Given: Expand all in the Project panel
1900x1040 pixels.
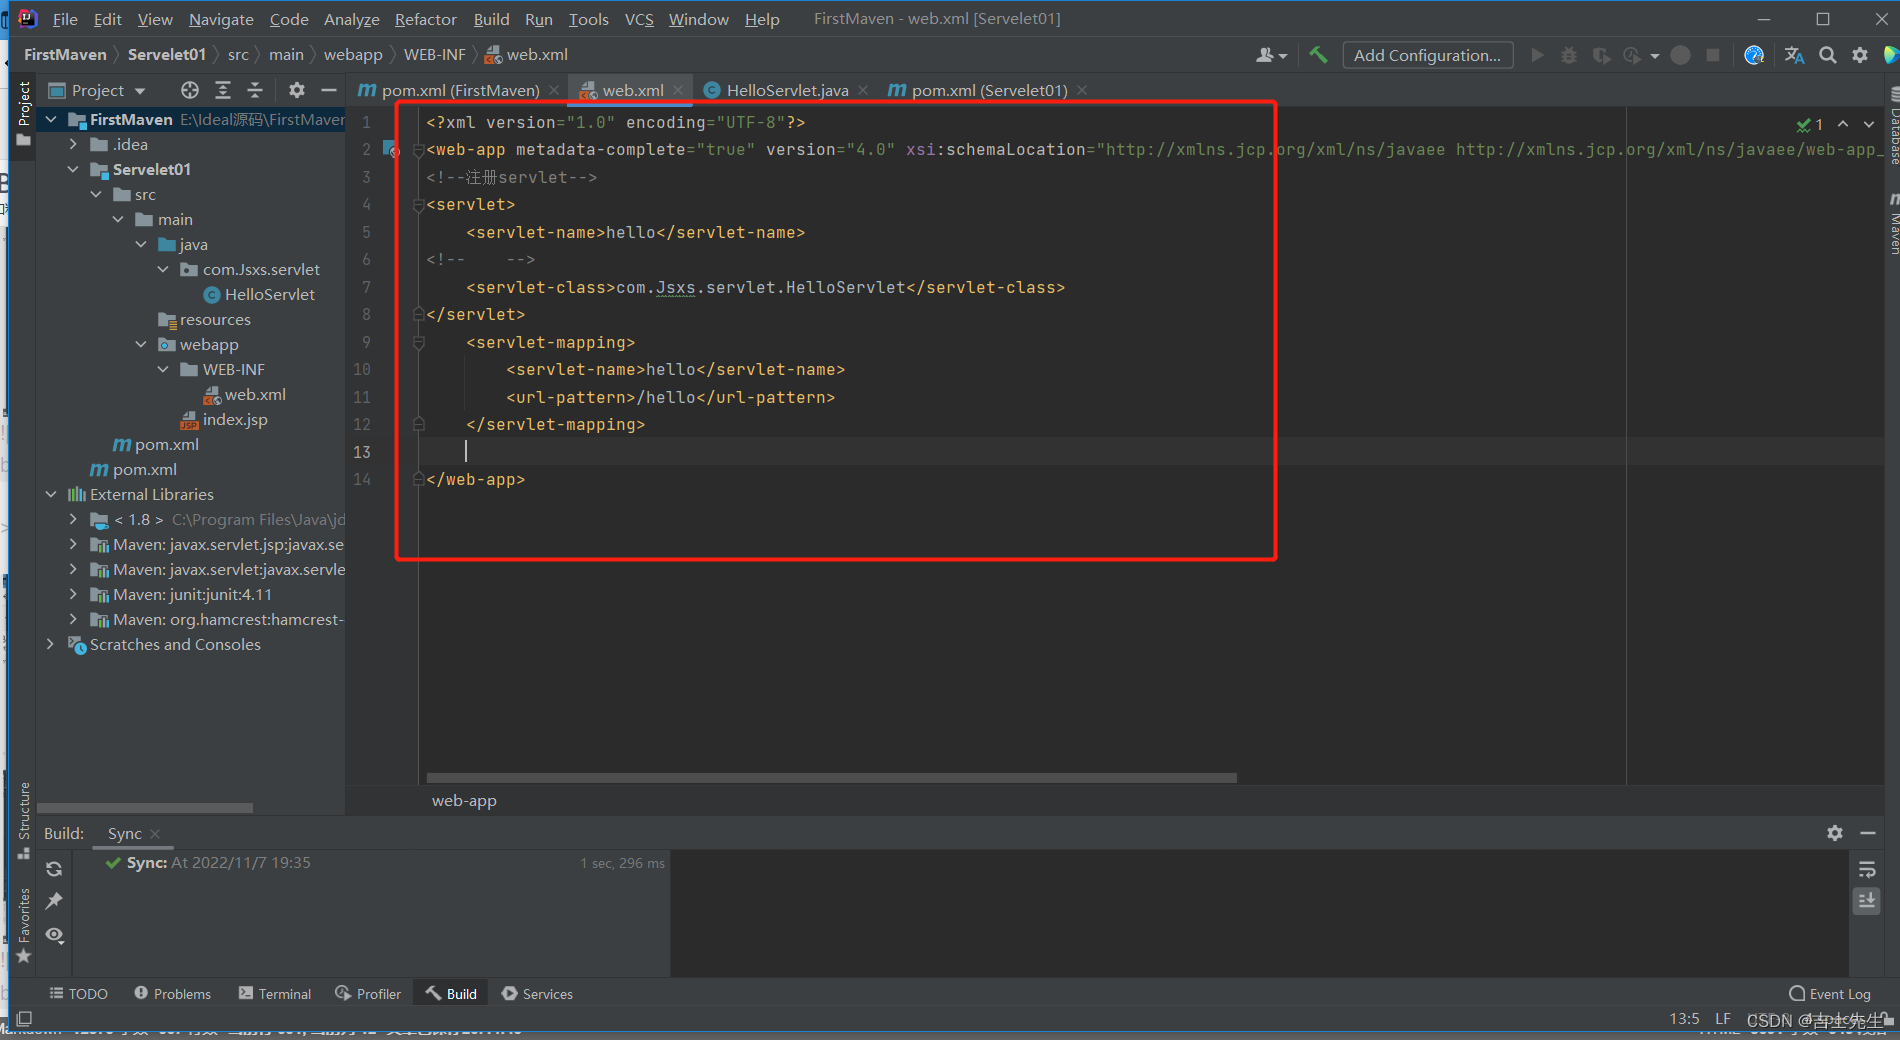Looking at the screenshot, I should tap(223, 90).
